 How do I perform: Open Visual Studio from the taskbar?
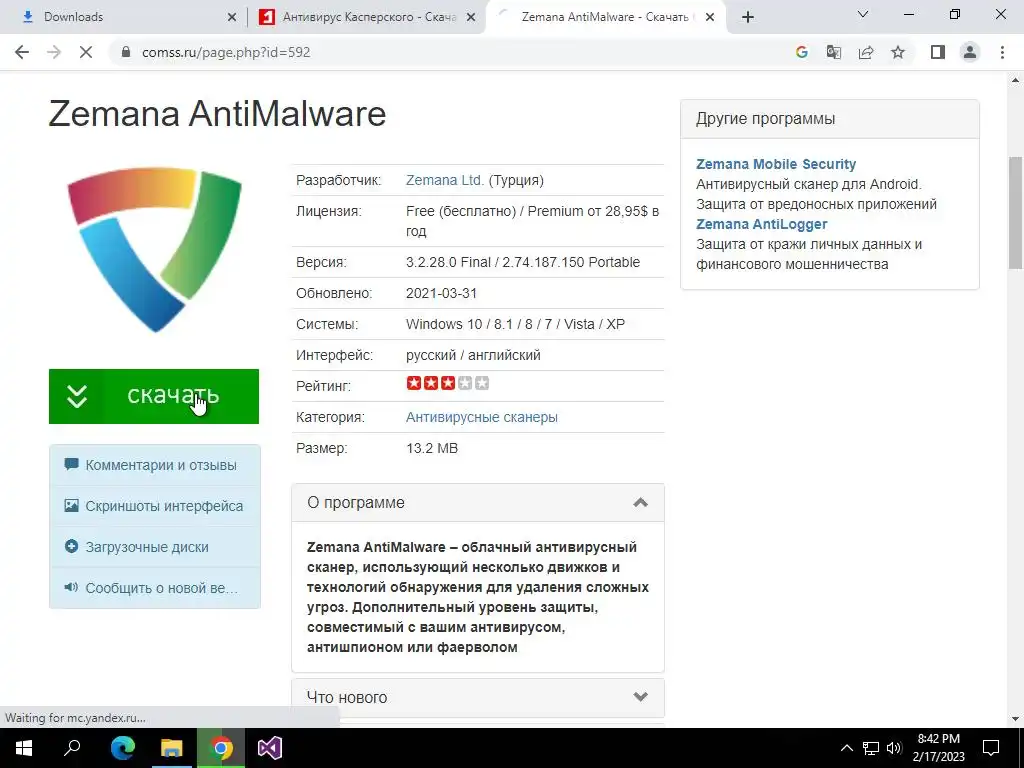[270, 748]
